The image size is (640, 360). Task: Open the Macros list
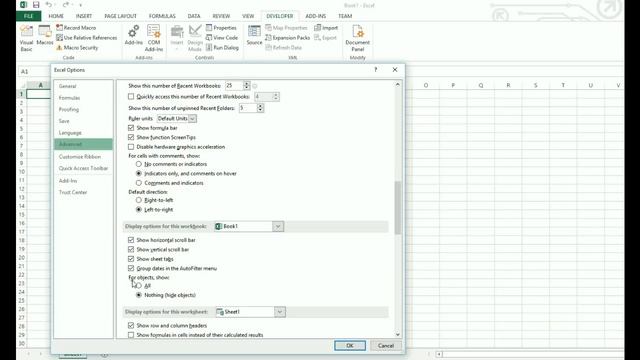44,36
